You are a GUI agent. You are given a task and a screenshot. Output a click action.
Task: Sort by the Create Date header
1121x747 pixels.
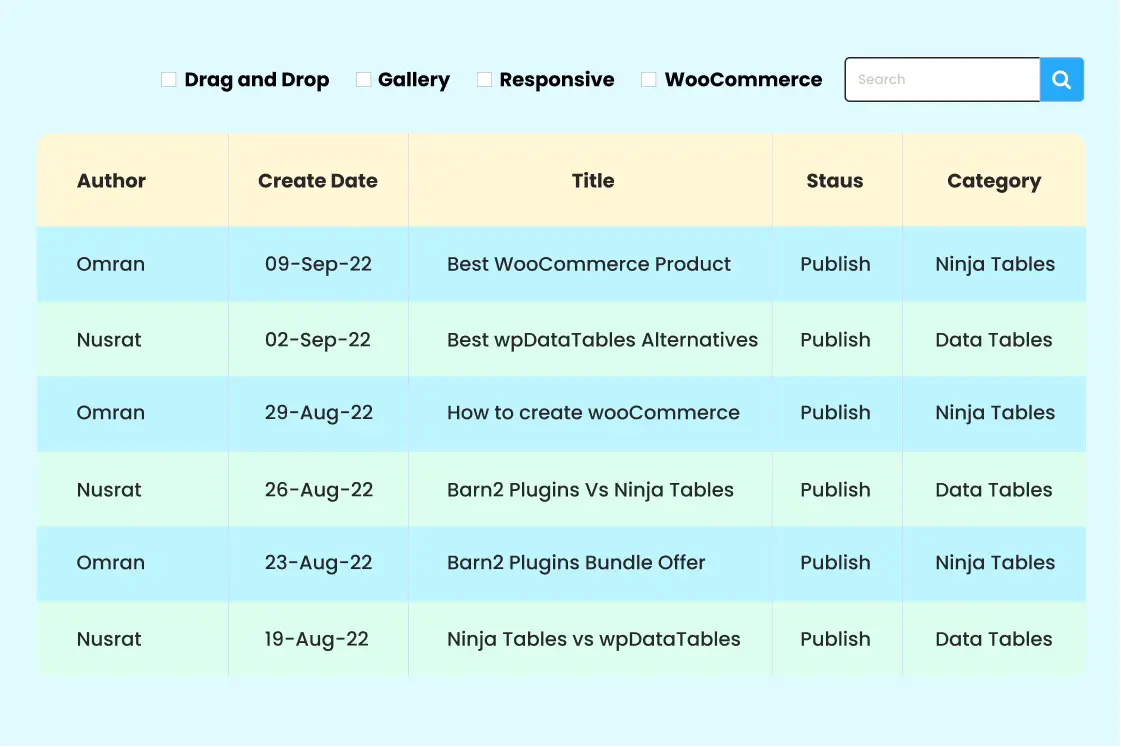pos(318,181)
